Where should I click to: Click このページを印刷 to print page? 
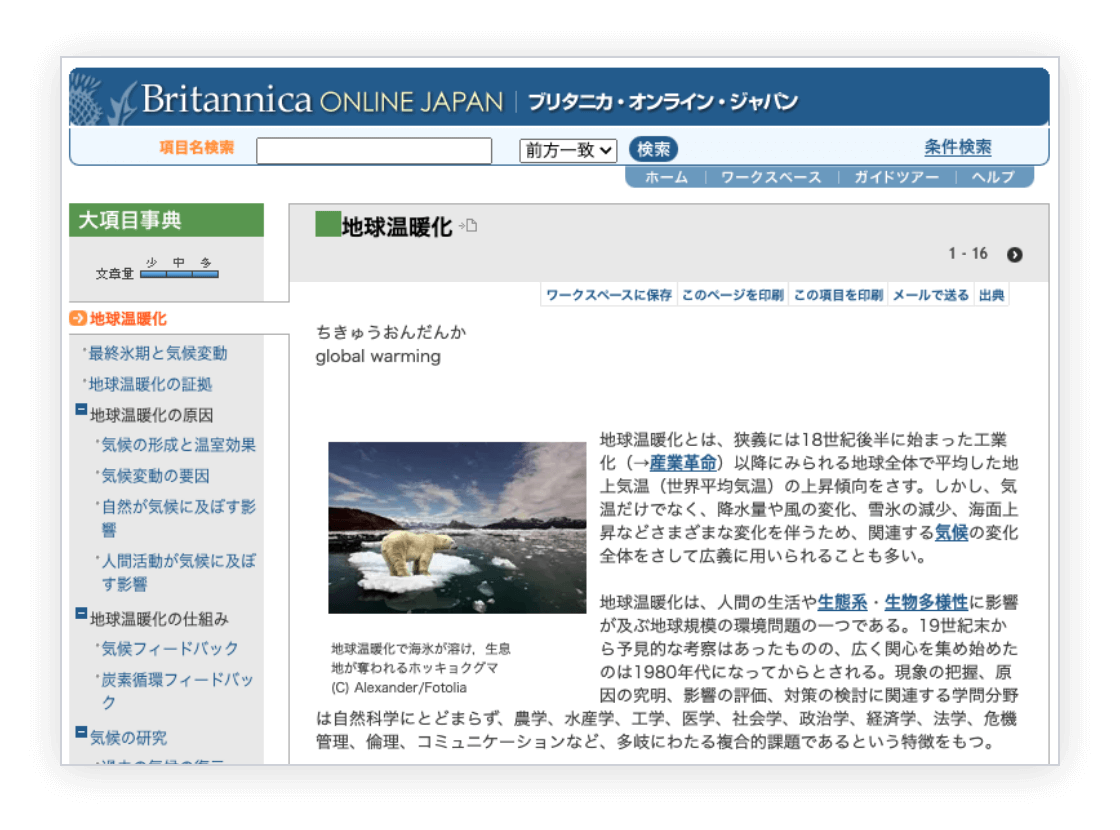732,295
